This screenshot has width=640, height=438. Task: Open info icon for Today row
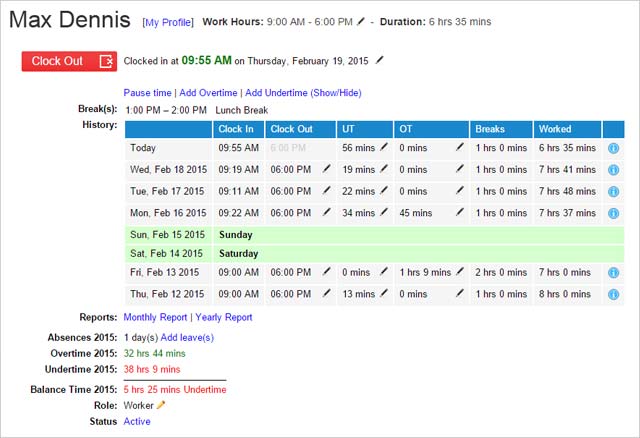point(613,148)
